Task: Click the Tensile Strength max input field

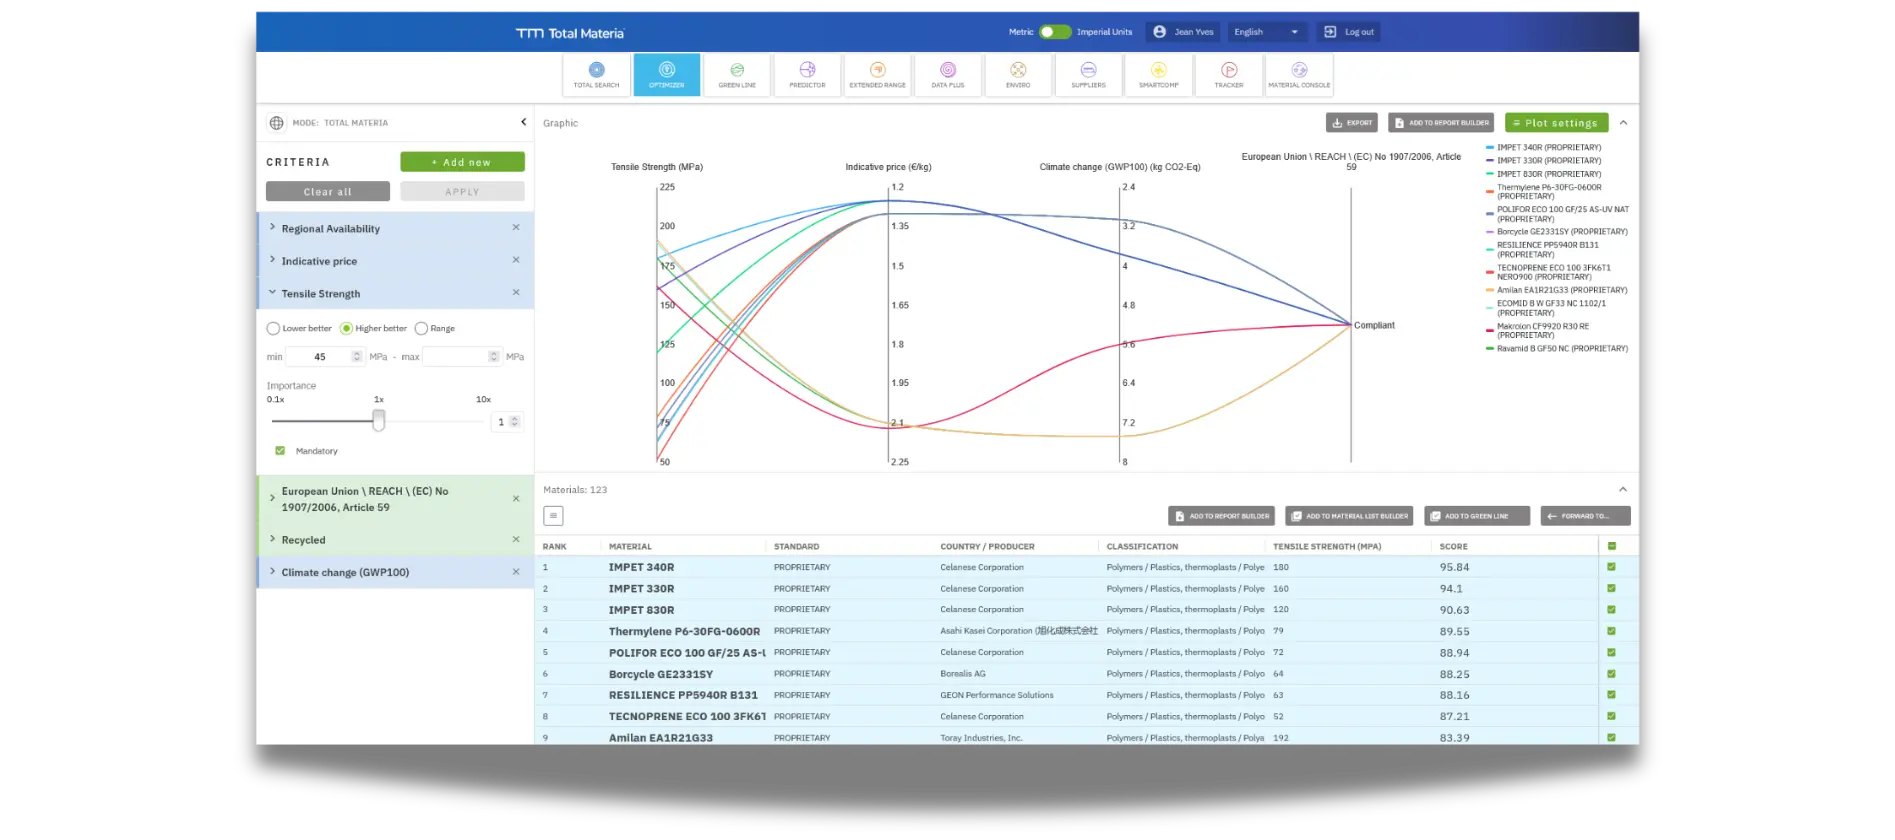Action: [461, 357]
